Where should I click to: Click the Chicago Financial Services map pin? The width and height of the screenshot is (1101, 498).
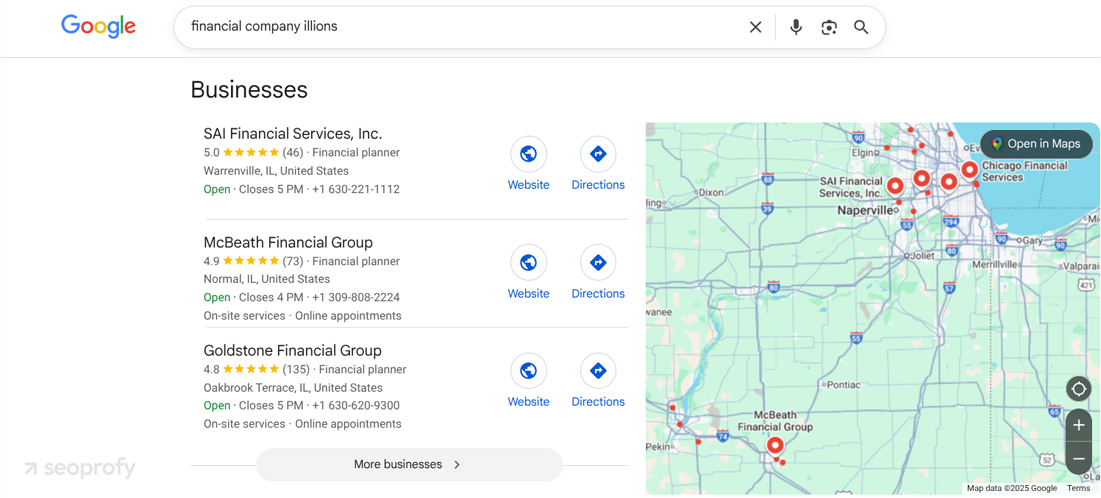pyautogui.click(x=970, y=170)
